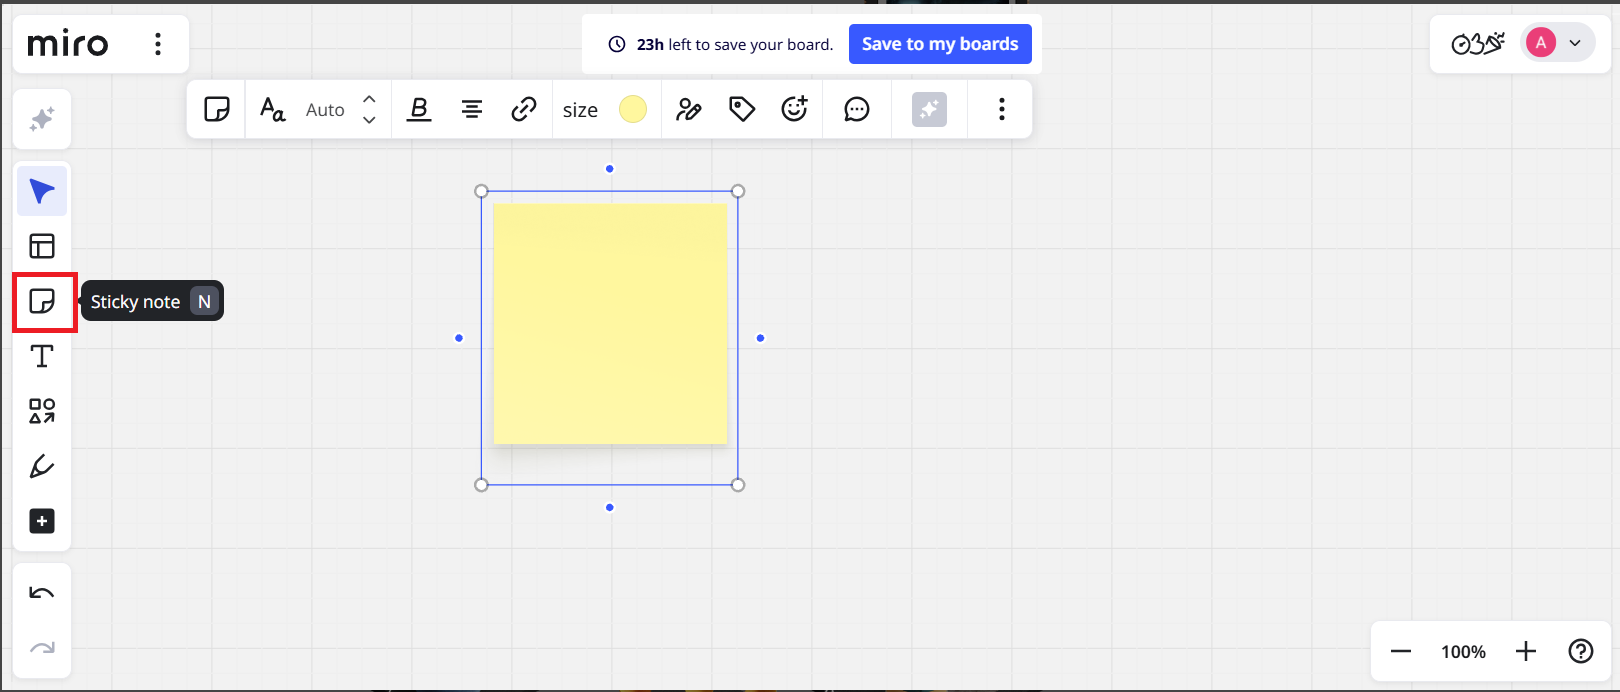
Task: Click bottom-left resize handle of sticky note
Action: [x=481, y=485]
